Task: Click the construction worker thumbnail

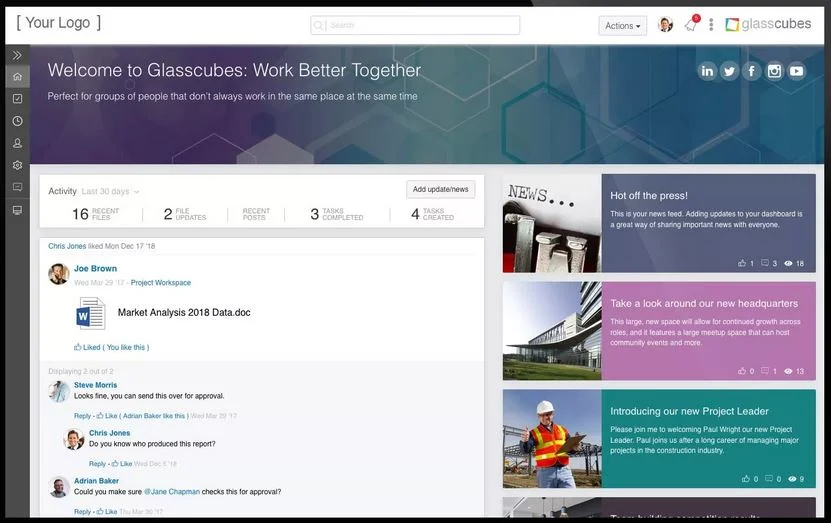Action: 552,439
